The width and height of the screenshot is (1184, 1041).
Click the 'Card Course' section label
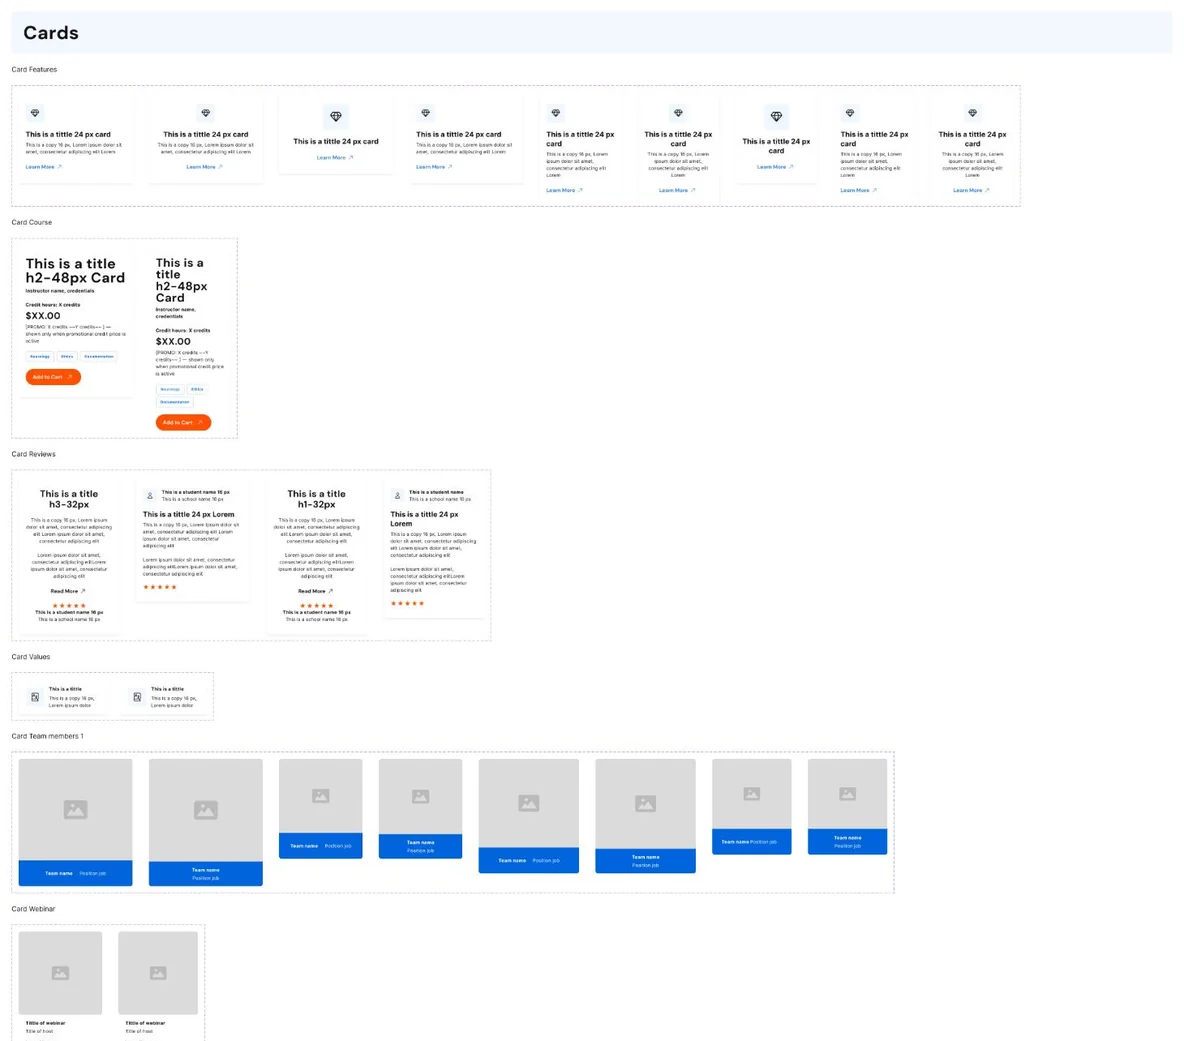32,223
